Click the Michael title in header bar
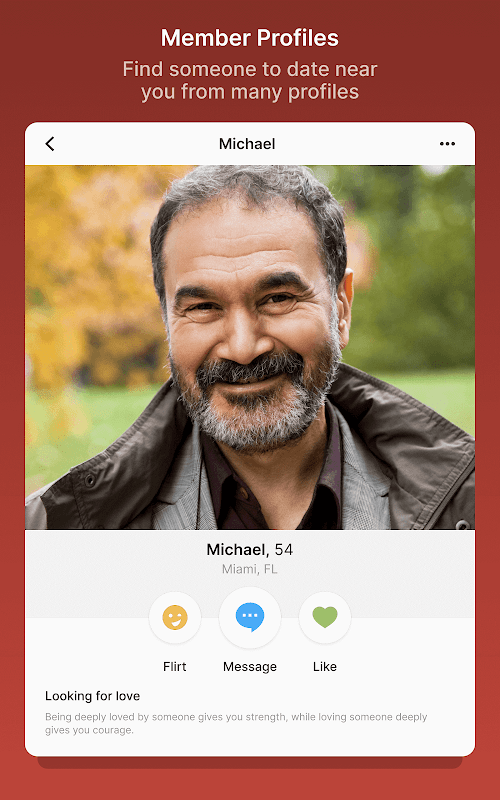This screenshot has height=800, width=500. click(x=247, y=144)
